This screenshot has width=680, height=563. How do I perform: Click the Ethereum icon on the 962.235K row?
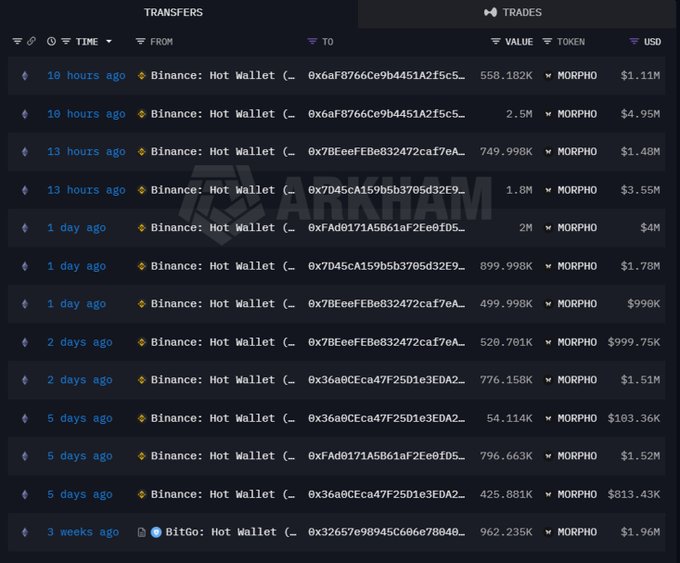tap(25, 532)
